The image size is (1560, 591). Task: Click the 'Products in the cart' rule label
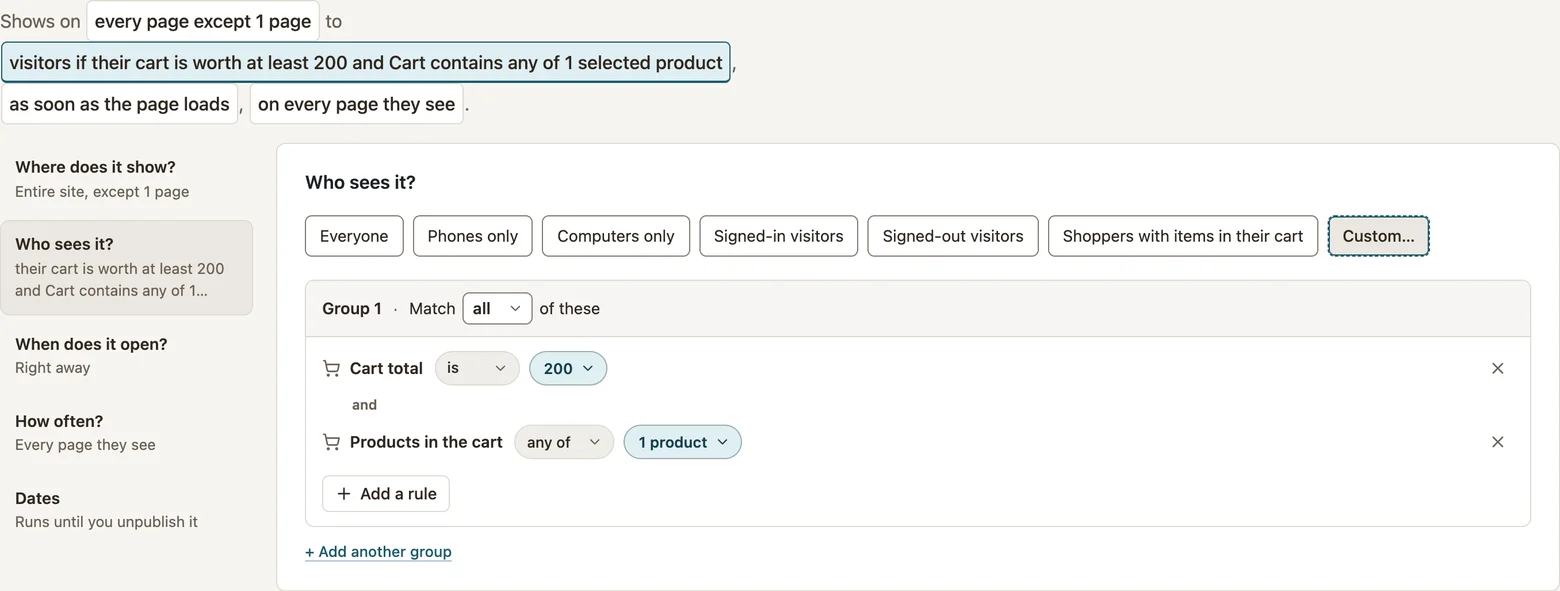[x=426, y=442]
